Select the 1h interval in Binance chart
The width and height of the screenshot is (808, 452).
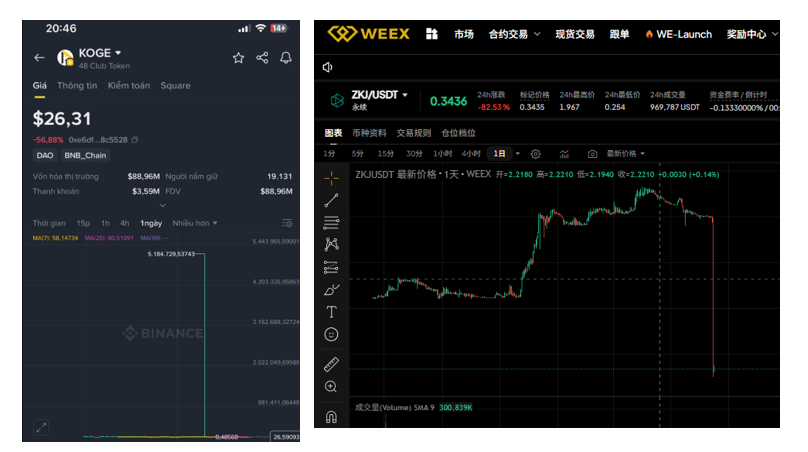pyautogui.click(x=105, y=223)
